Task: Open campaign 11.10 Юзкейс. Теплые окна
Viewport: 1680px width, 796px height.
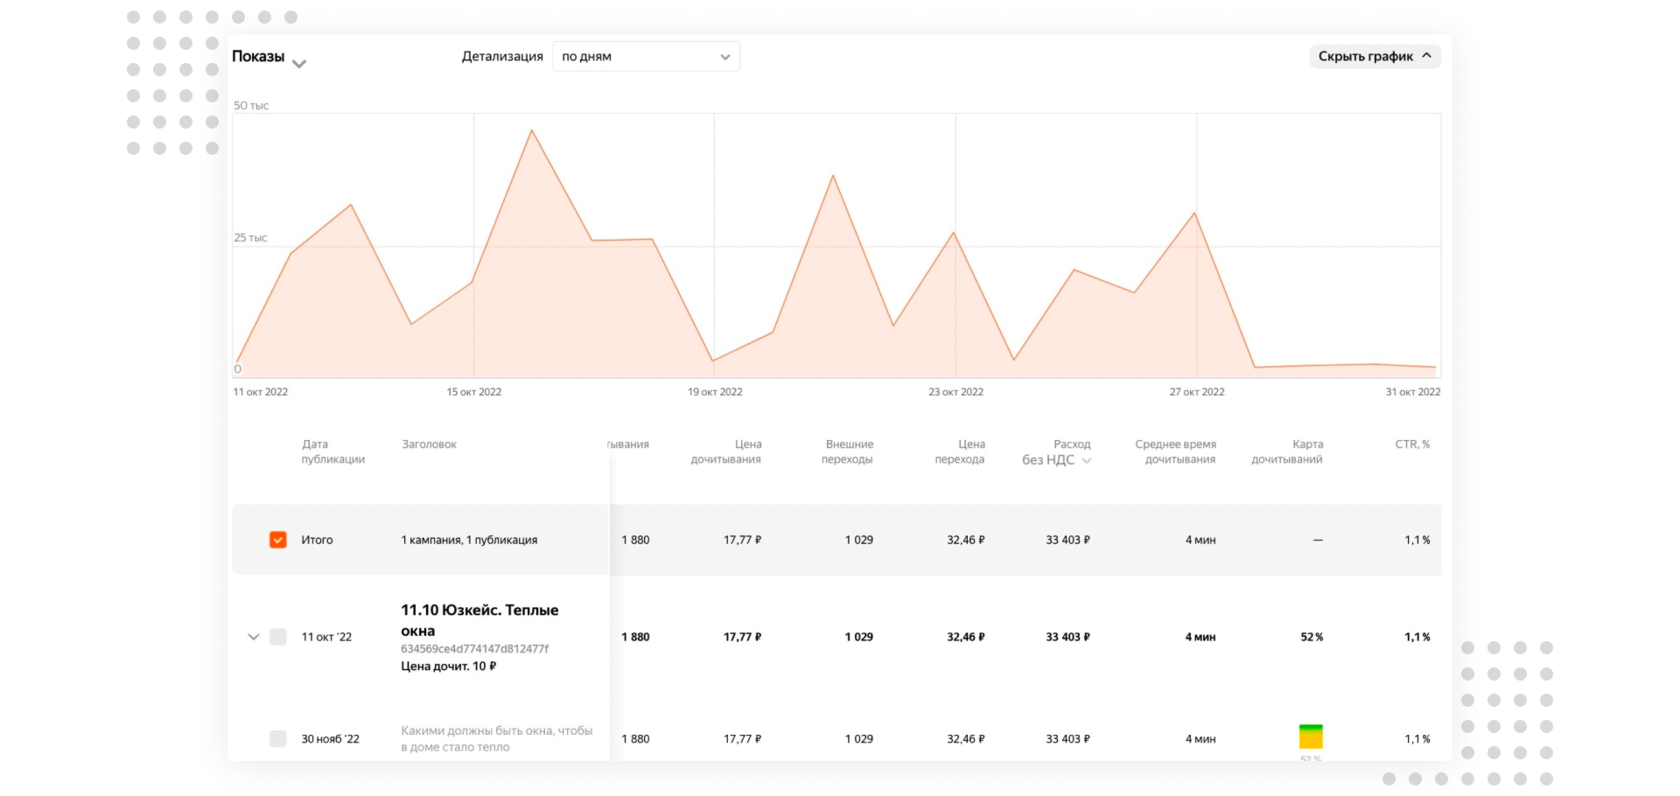Action: pyautogui.click(x=480, y=620)
